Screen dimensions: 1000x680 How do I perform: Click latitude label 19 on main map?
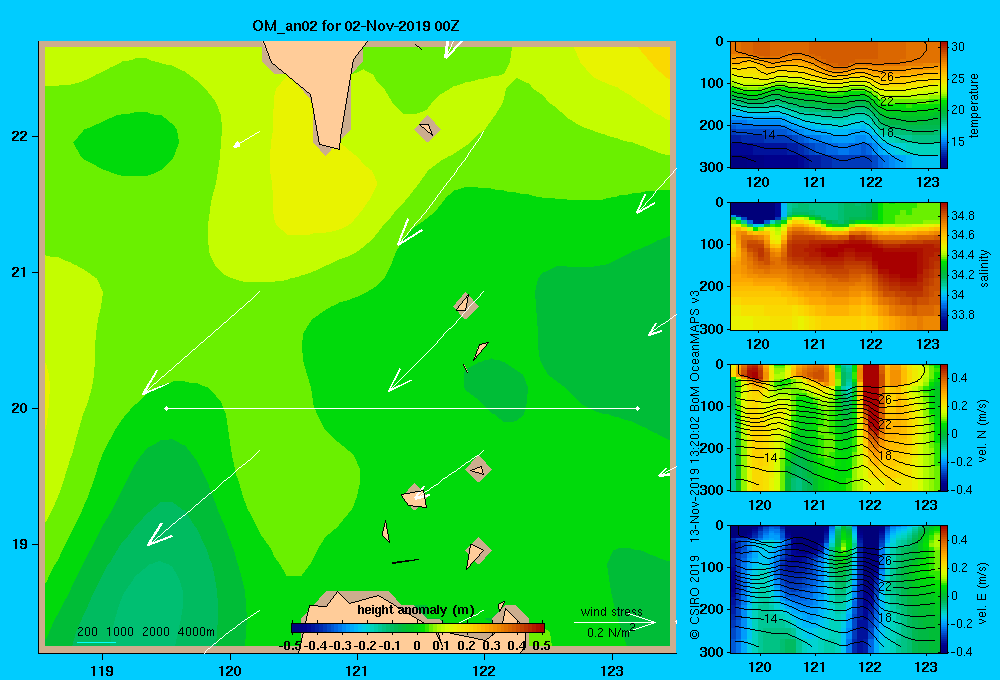(20, 544)
